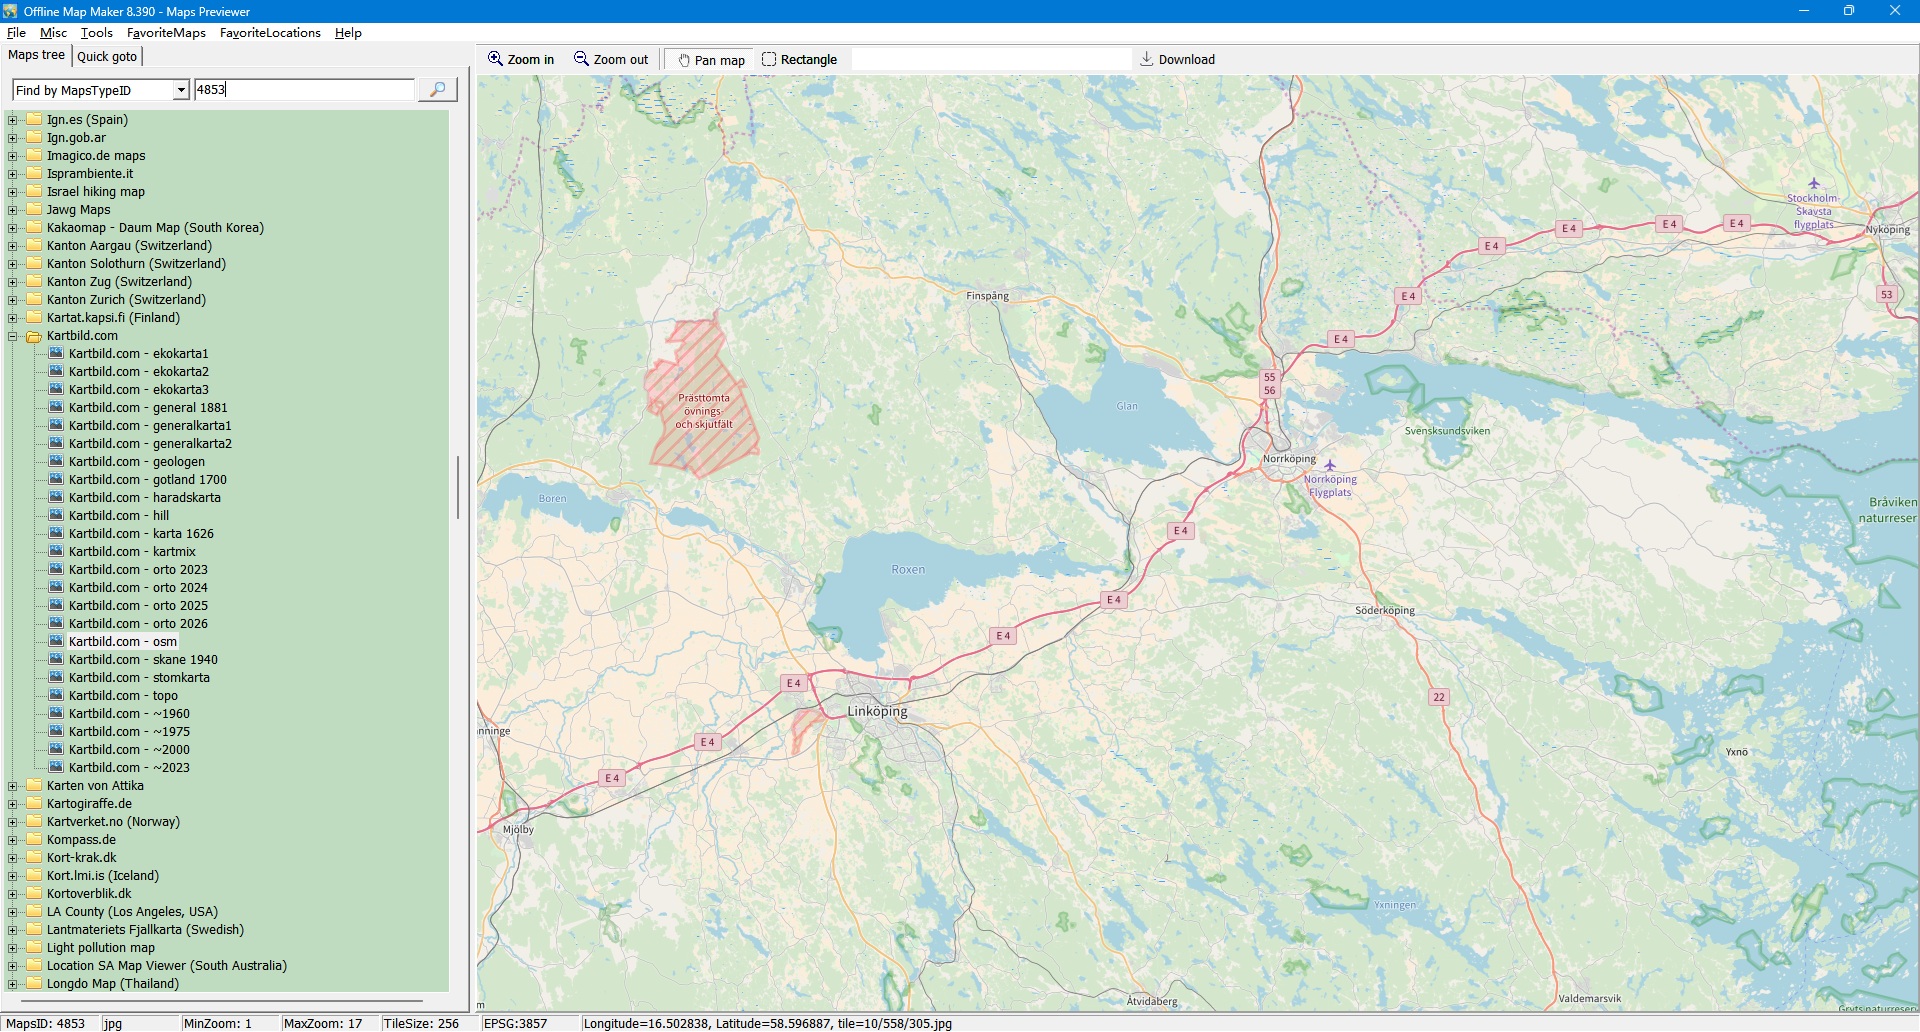Collapse the Kartbild.com tree node
This screenshot has width=1920, height=1032.
13,337
